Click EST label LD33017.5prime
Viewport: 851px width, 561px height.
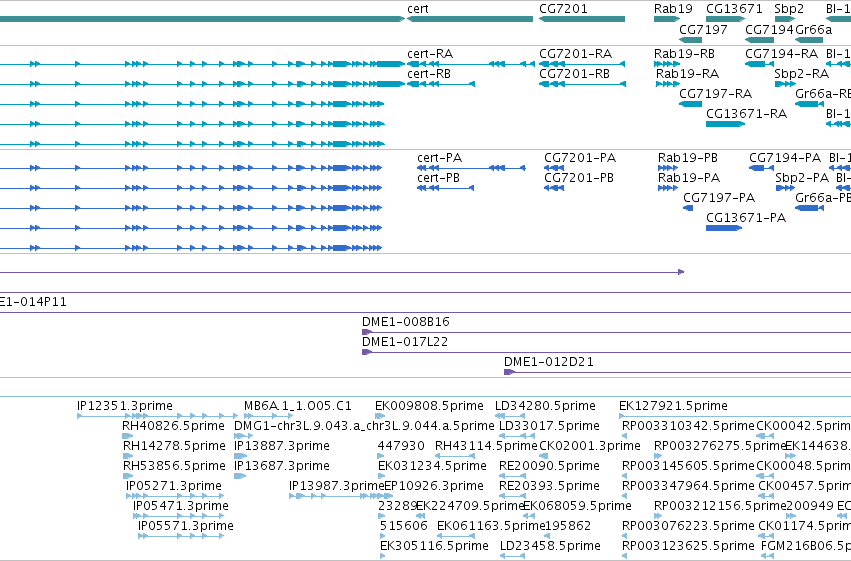pos(549,426)
